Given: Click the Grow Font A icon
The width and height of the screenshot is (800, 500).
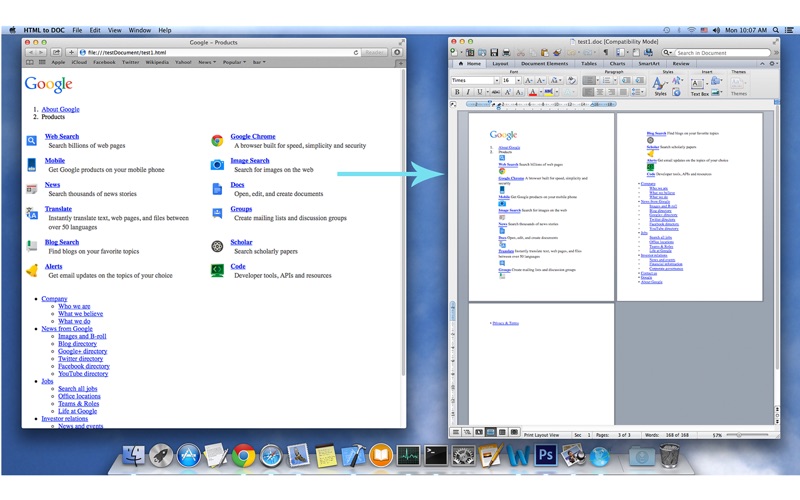Looking at the screenshot, I should (529, 80).
